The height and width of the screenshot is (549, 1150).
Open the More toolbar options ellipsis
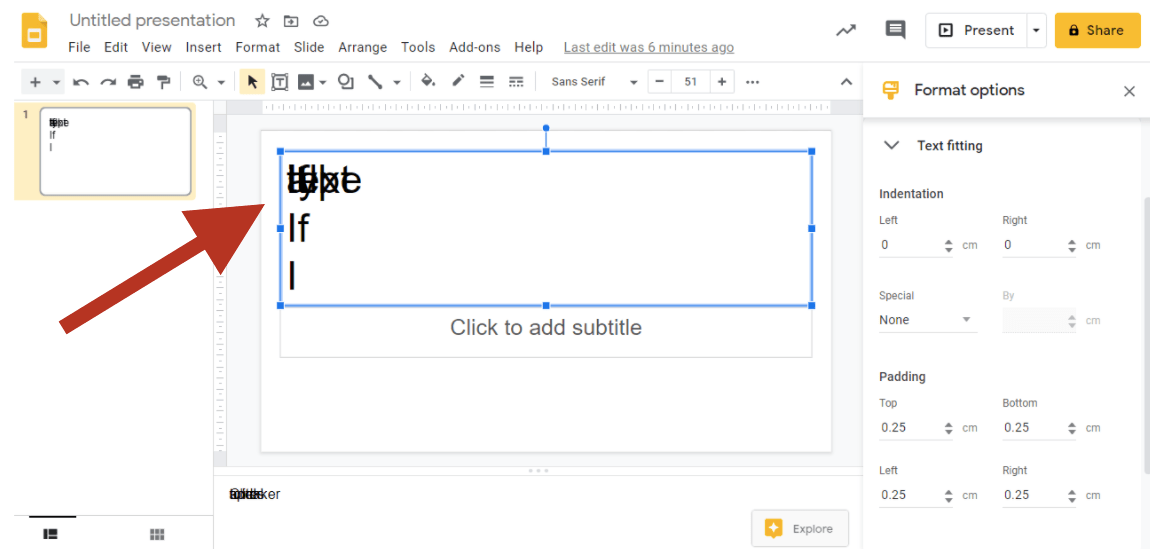pos(752,82)
